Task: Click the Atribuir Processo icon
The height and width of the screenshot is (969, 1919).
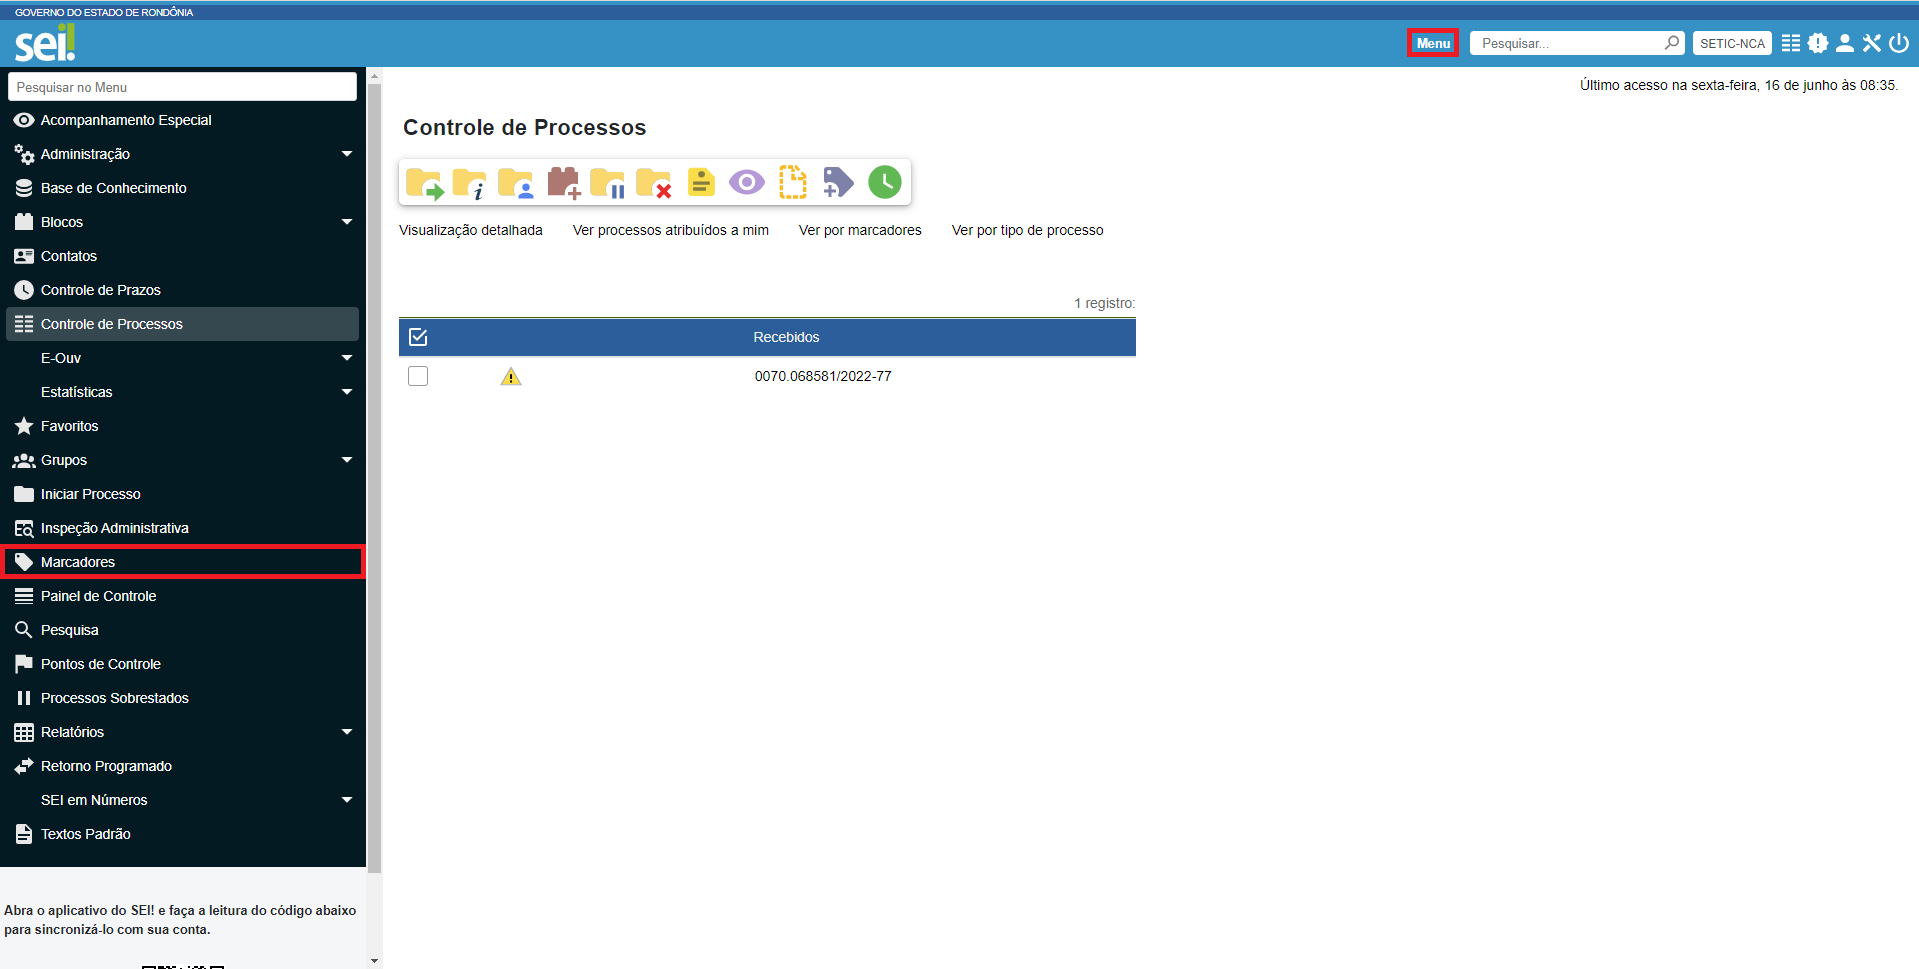Action: coord(516,182)
